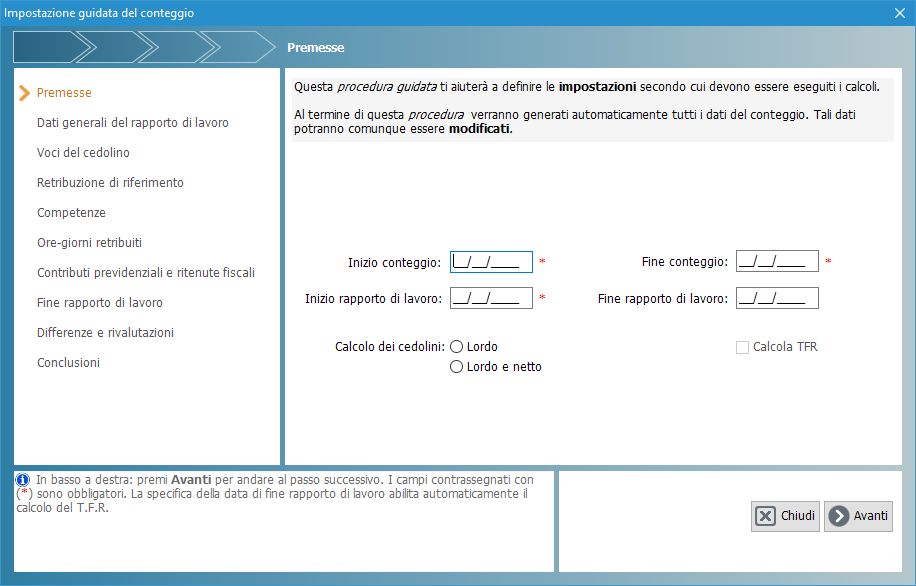
Task: Select the Lordo radio button
Action: (456, 346)
